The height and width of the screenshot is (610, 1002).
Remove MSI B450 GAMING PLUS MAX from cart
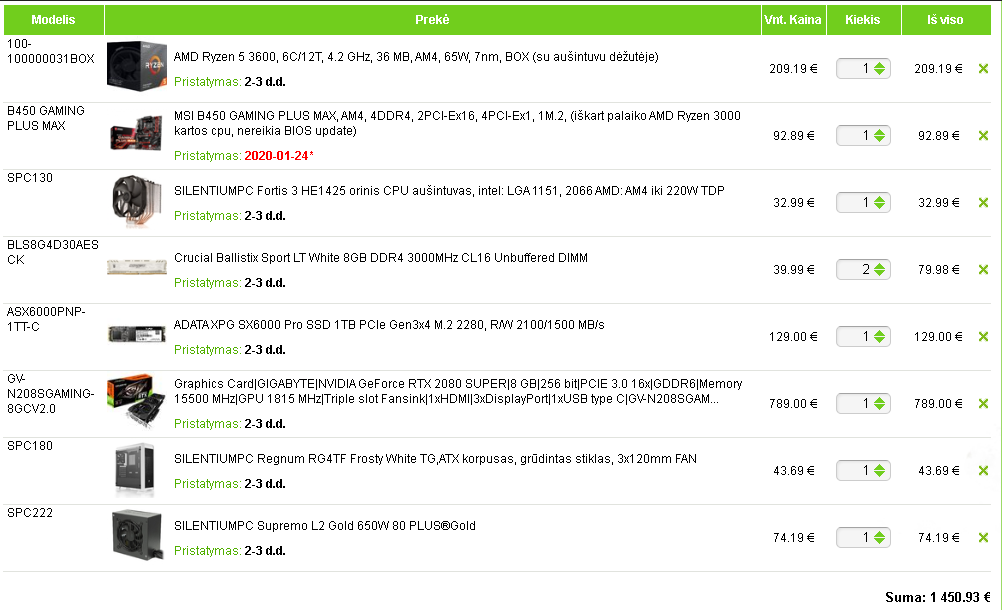coord(983,136)
